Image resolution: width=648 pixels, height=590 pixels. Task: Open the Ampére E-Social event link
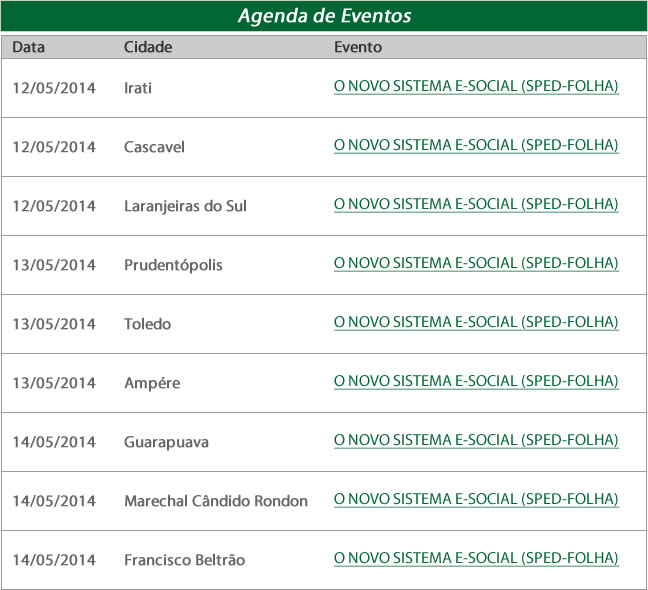tap(476, 382)
